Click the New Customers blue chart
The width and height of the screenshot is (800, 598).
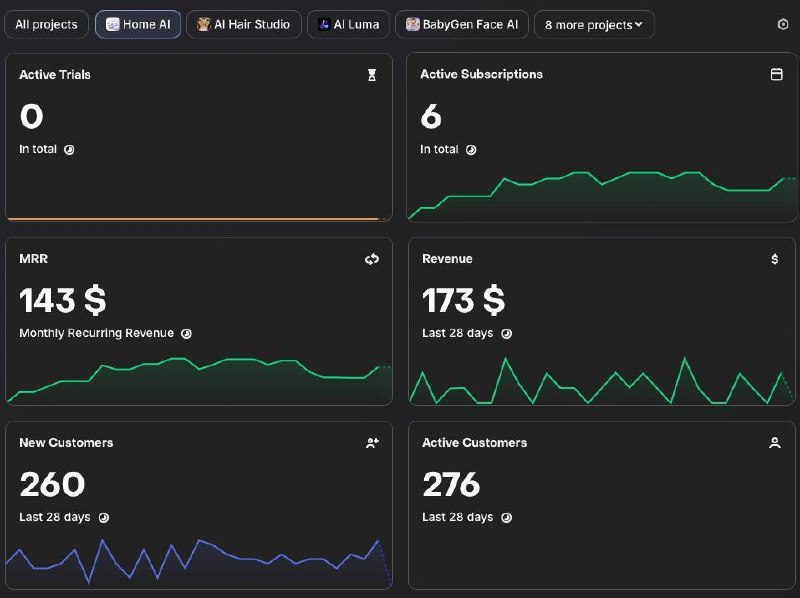click(x=199, y=562)
